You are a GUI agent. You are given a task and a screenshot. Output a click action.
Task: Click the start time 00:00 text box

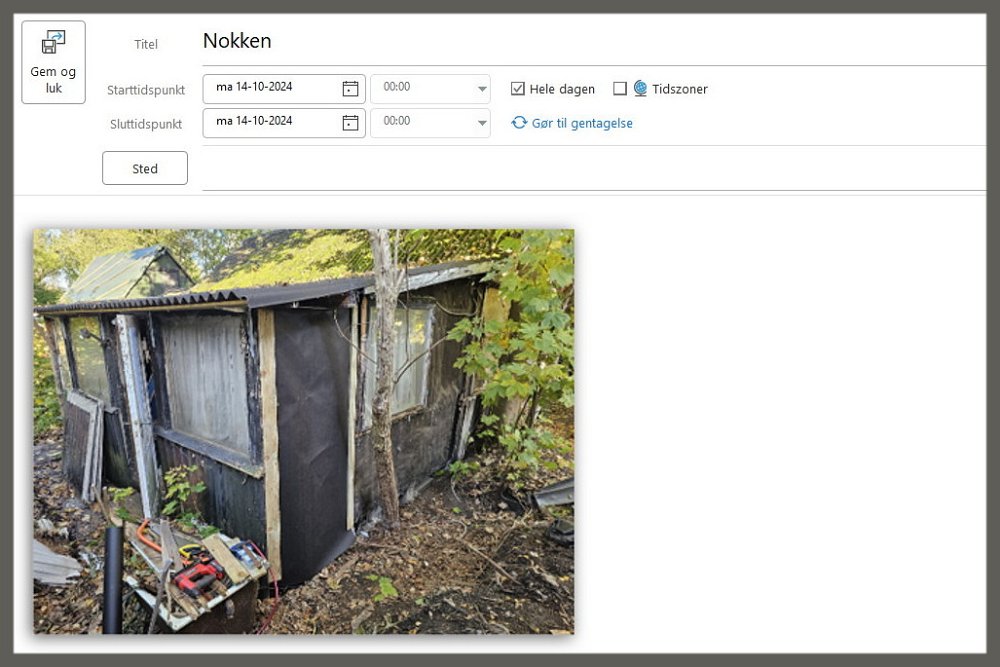tap(422, 89)
